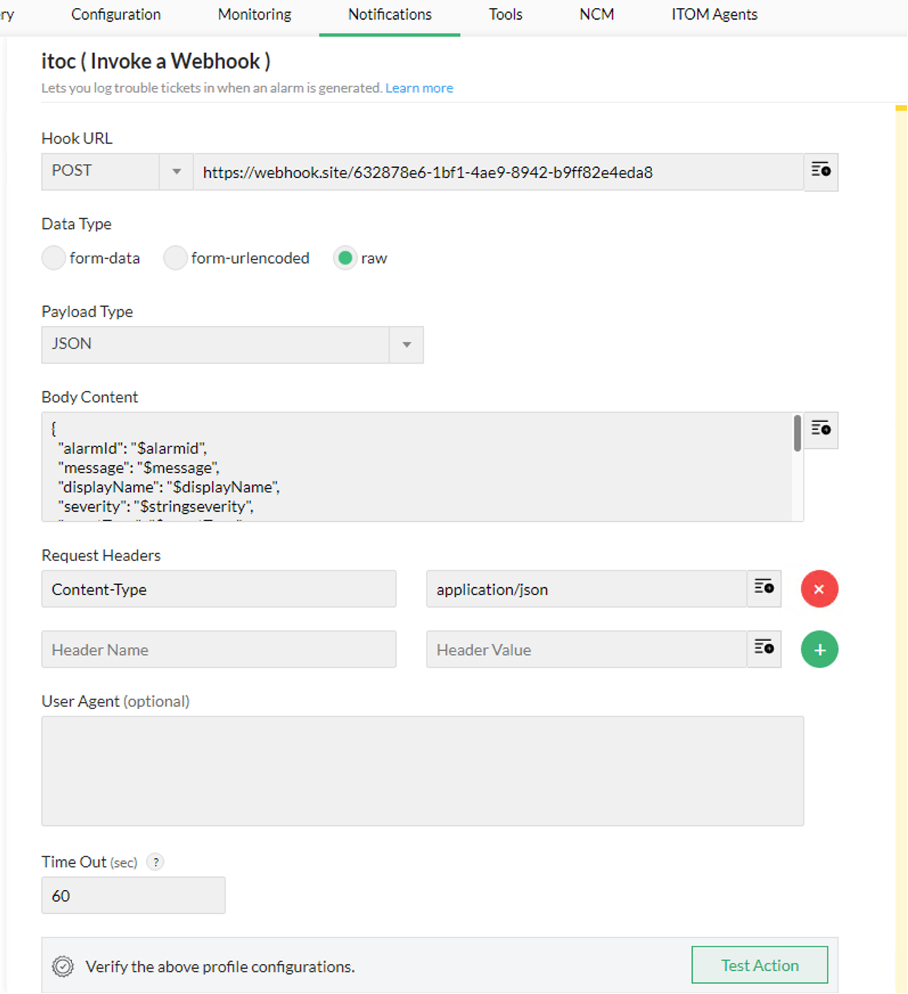This screenshot has width=908, height=994.
Task: Click the verify checkmark icon
Action: pos(63,966)
